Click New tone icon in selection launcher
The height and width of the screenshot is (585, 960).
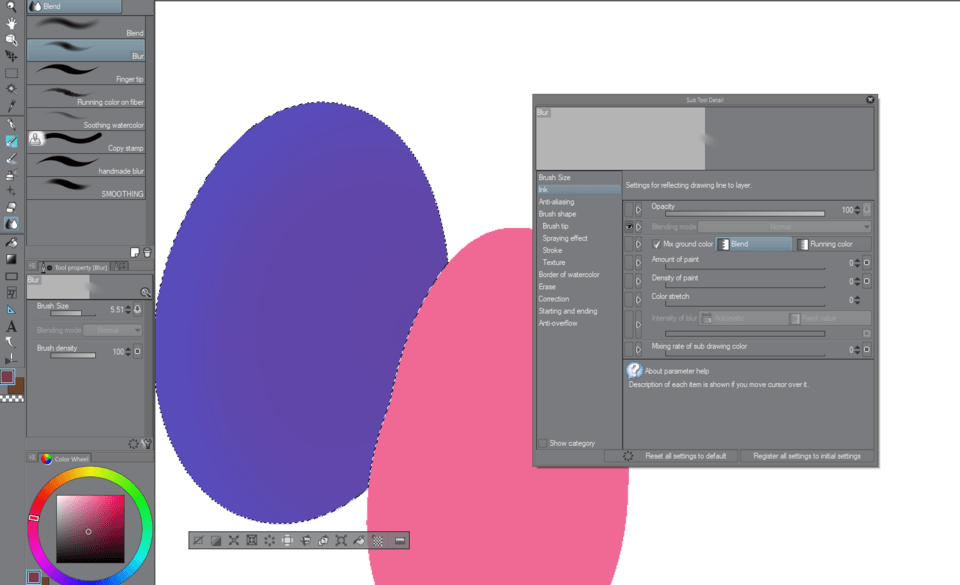pyautogui.click(x=378, y=540)
